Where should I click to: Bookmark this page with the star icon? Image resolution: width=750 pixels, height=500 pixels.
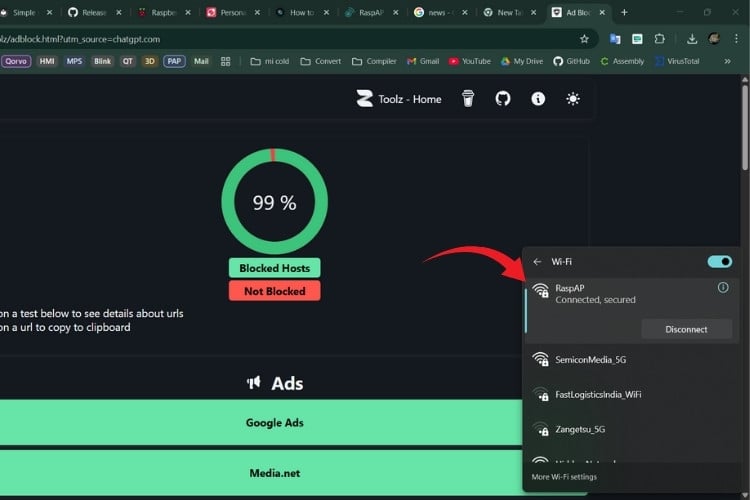point(584,39)
